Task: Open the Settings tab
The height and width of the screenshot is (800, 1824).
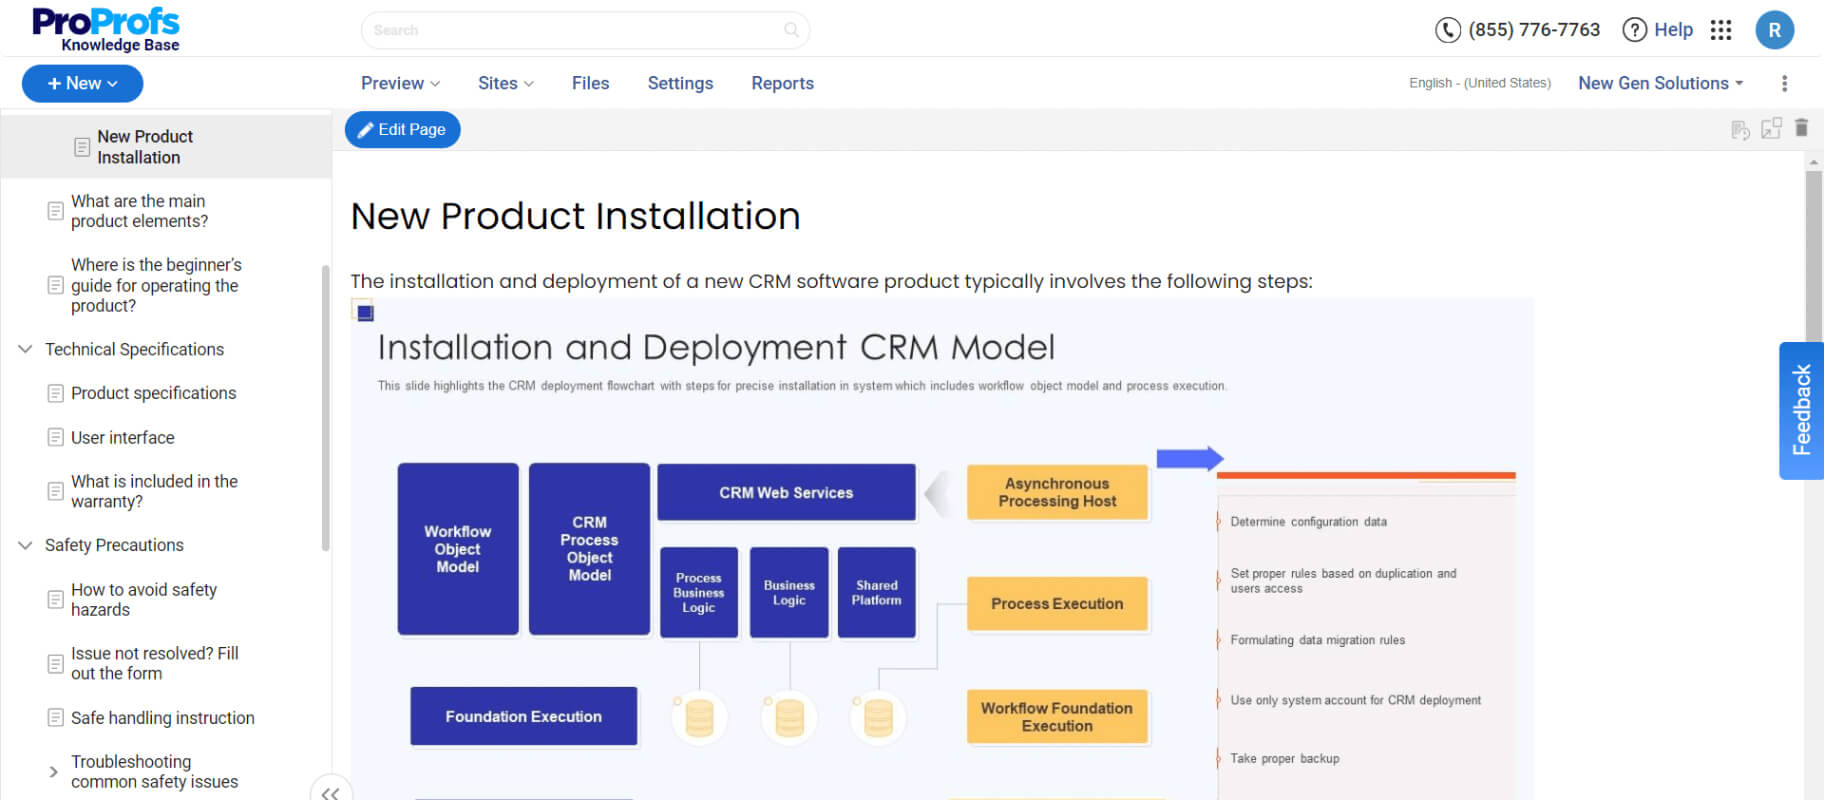Action: tap(680, 83)
